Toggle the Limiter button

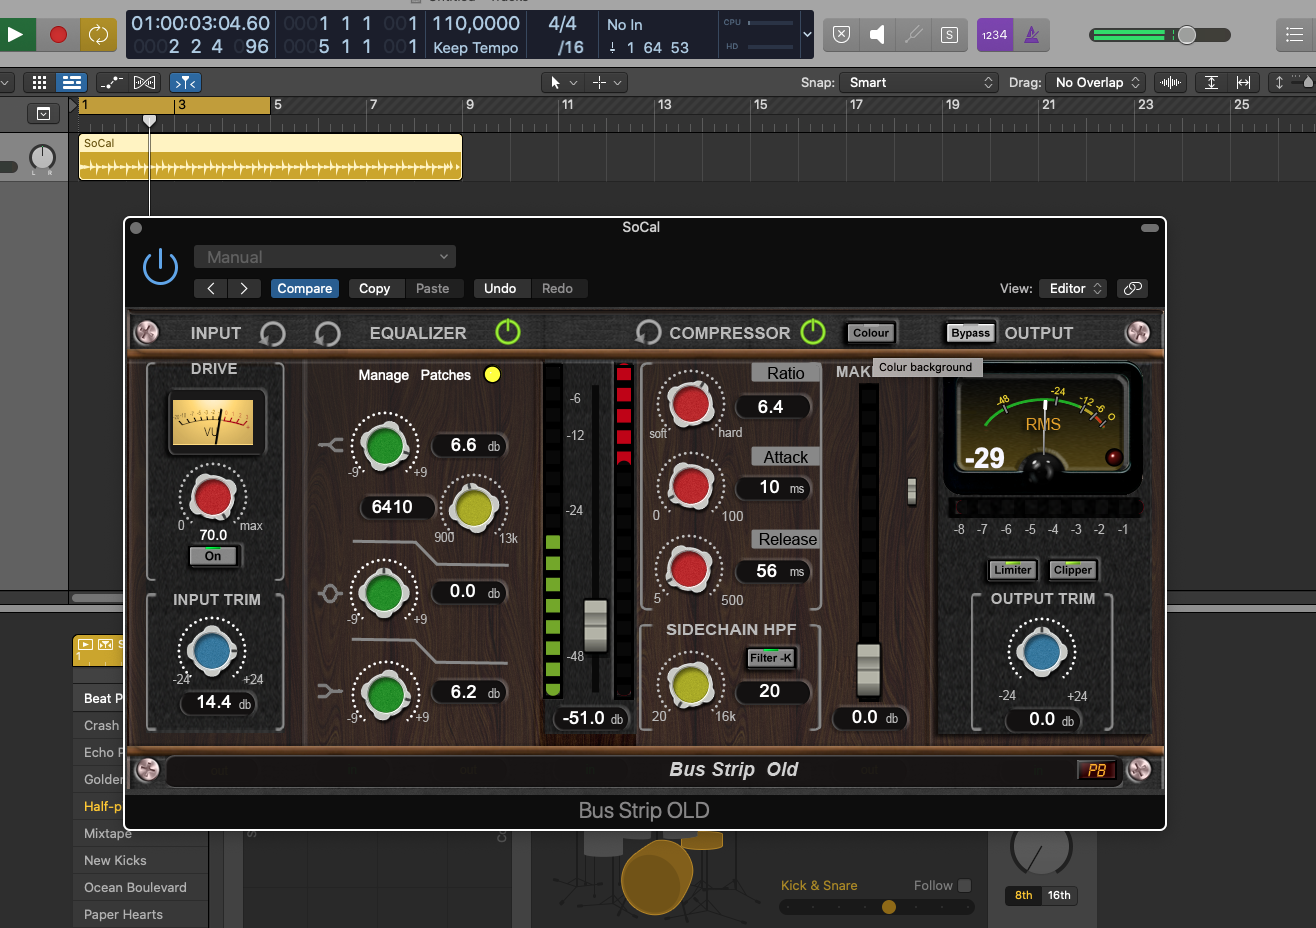1012,570
